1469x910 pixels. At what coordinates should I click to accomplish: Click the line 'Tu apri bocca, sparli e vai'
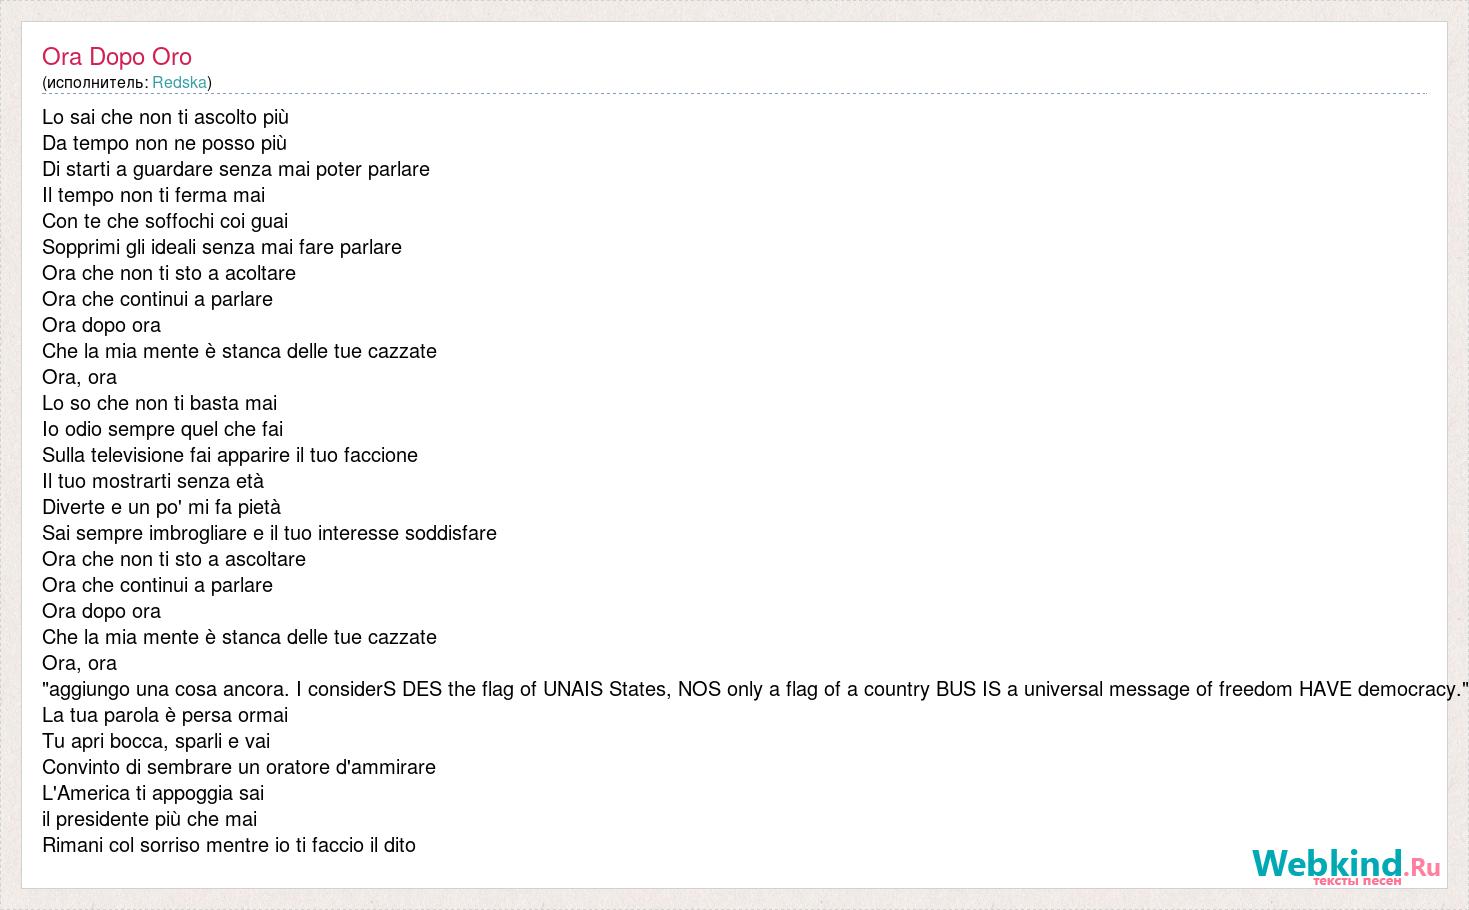click(156, 742)
